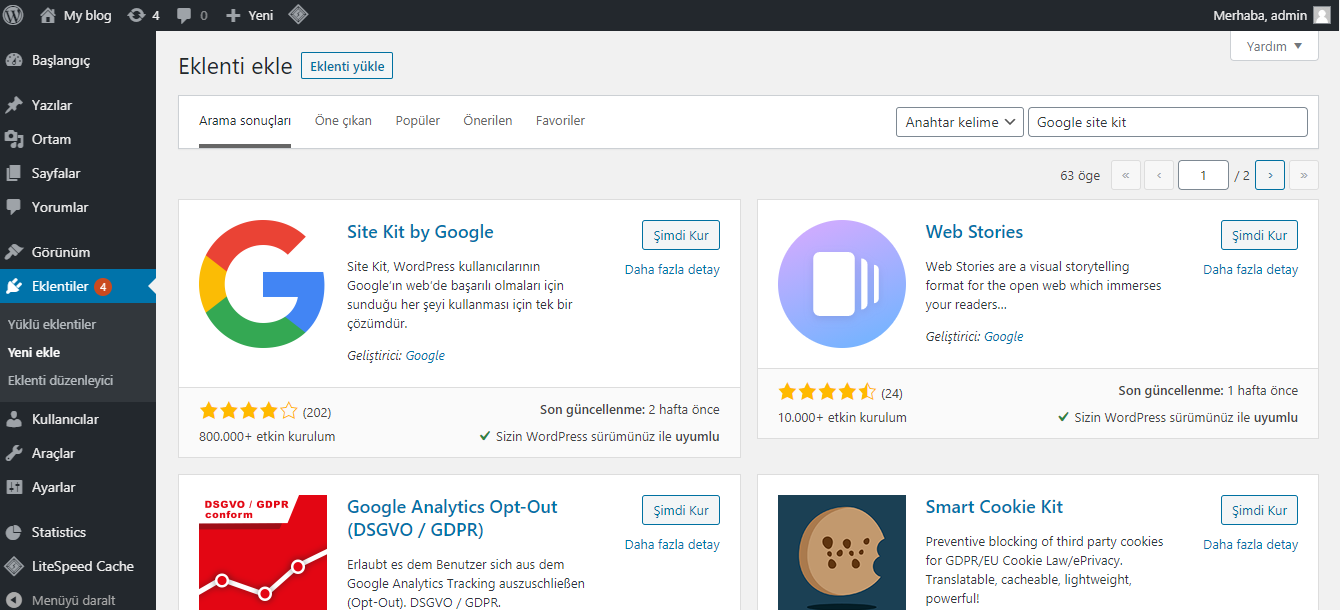Open the LiteSpeed diamond icon in admin bar
The height and width of the screenshot is (610, 1340).
(298, 15)
